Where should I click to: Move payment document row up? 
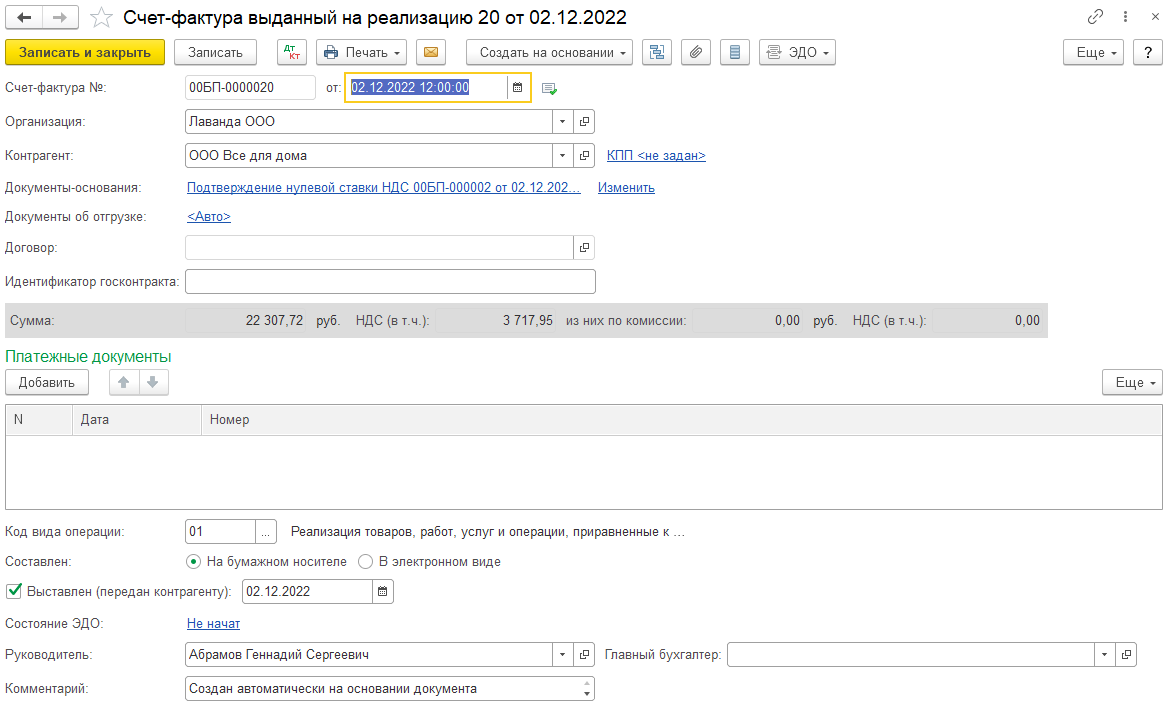pos(124,382)
